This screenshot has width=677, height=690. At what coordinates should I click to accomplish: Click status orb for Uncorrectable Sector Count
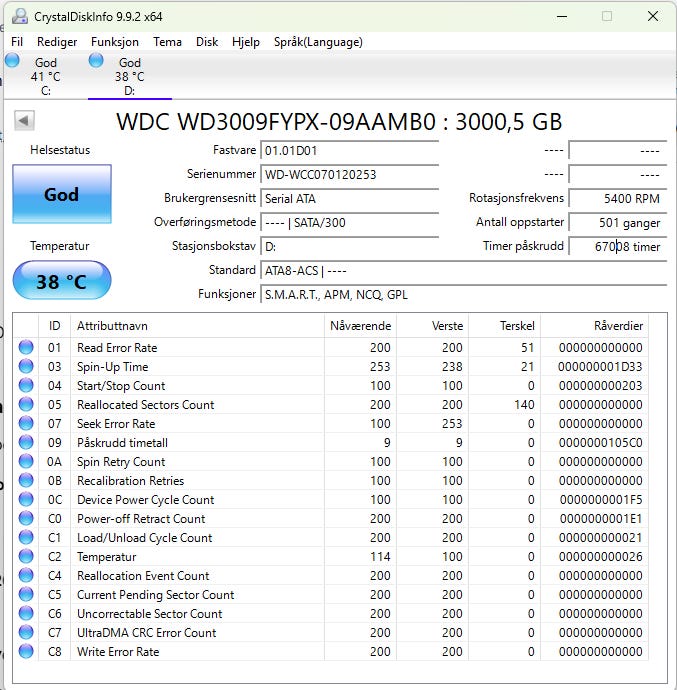[26, 613]
